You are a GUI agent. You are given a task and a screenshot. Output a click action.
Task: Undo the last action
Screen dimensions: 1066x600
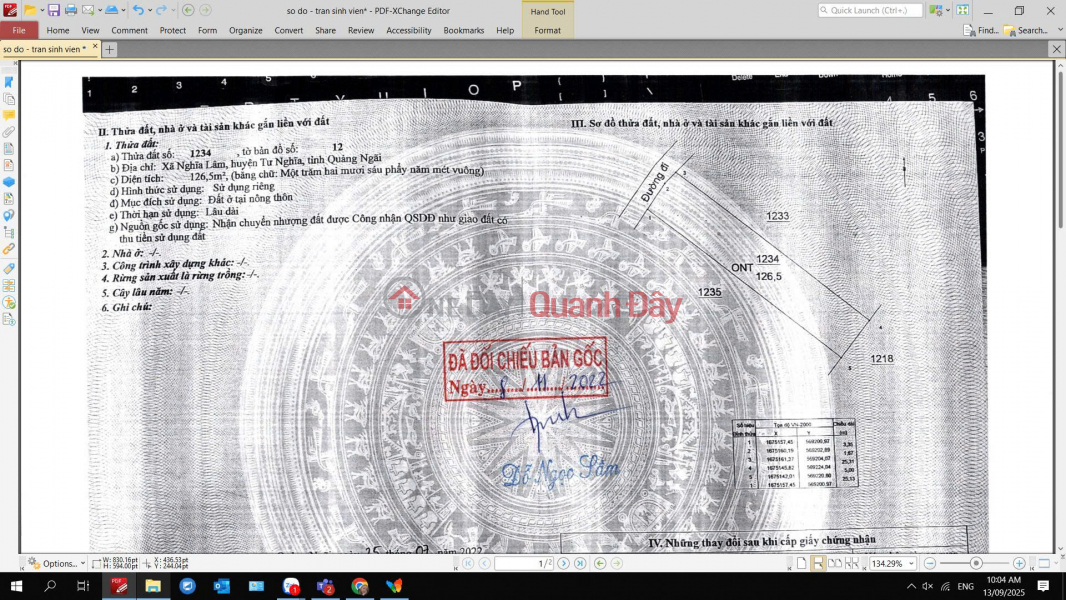[x=137, y=10]
